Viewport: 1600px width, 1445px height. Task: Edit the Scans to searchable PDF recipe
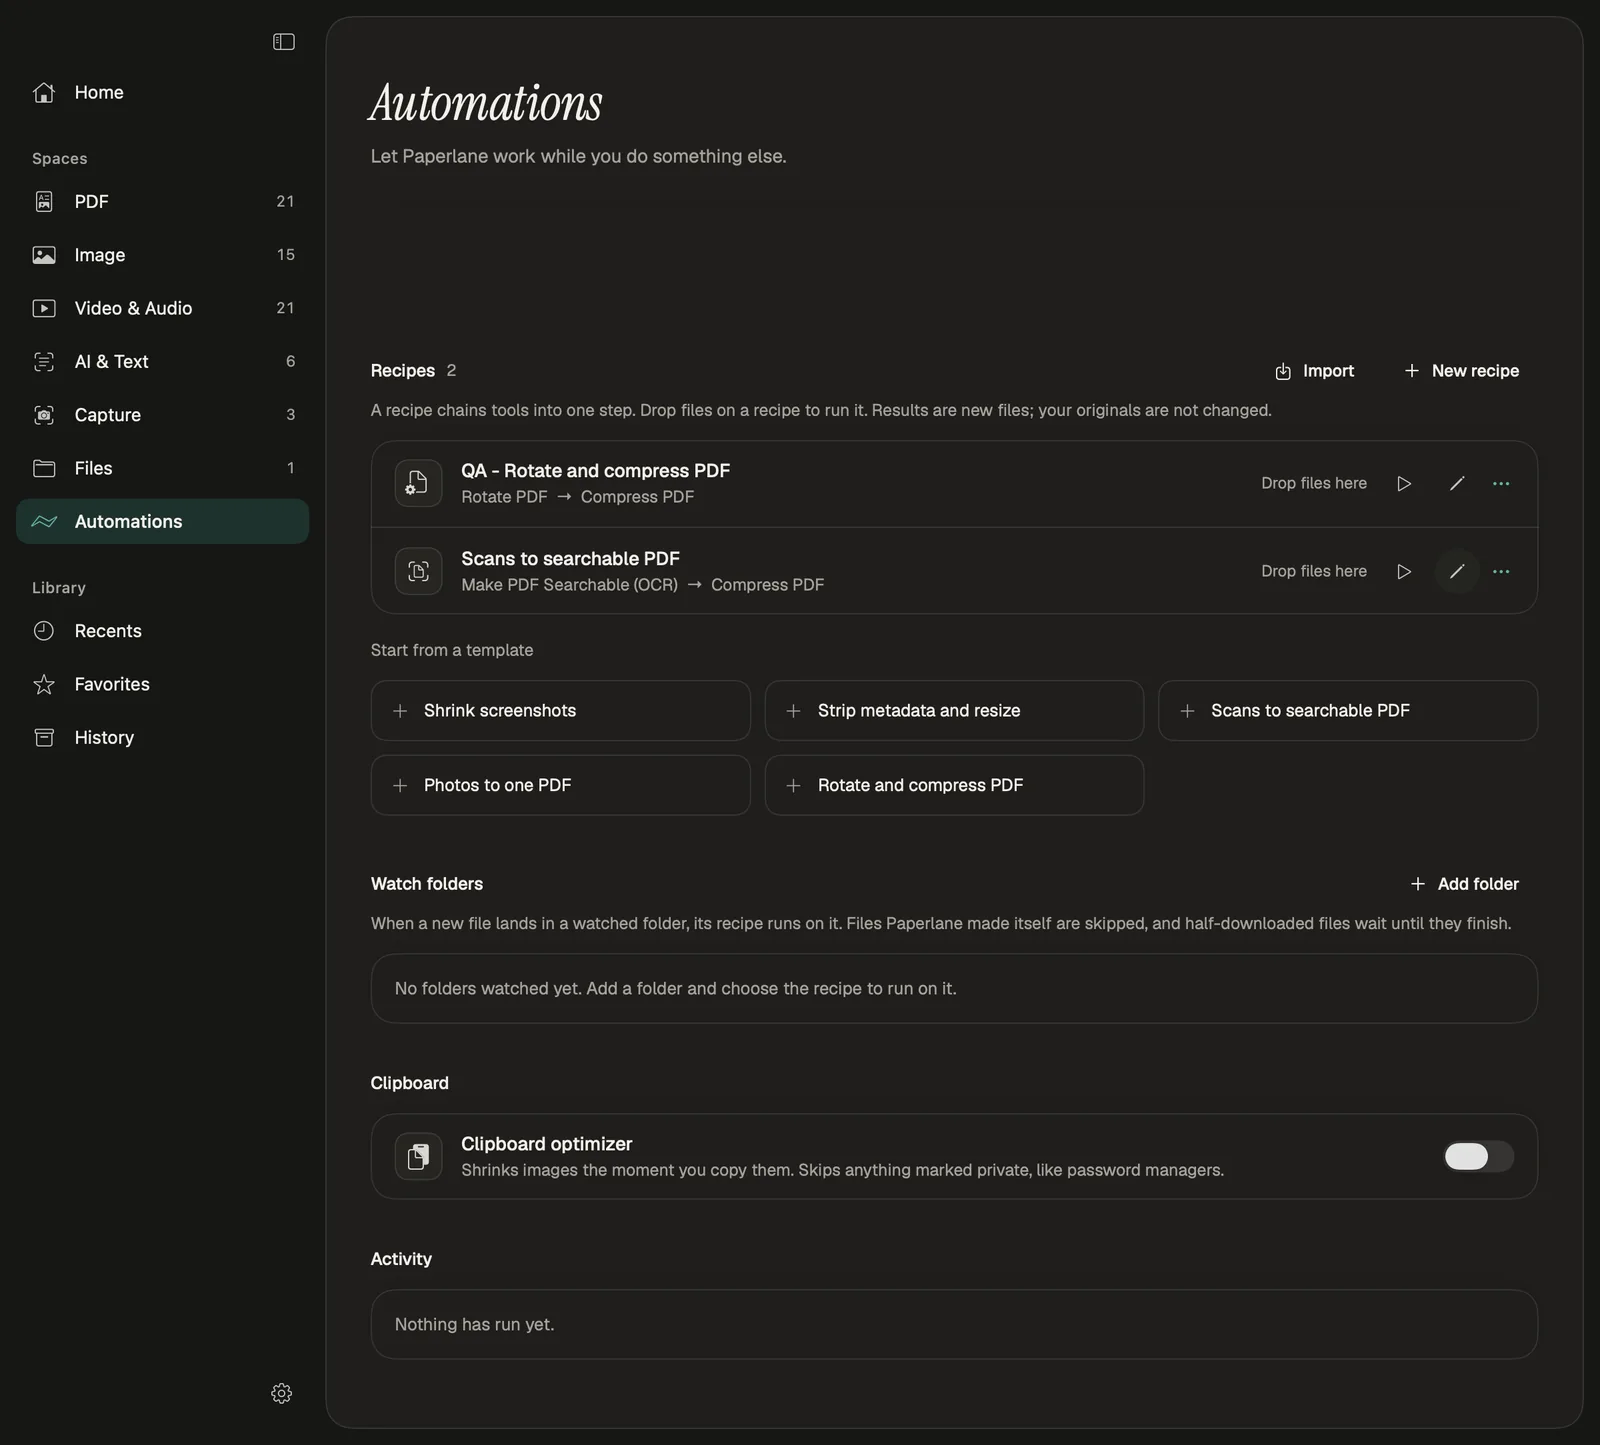[x=1457, y=571]
